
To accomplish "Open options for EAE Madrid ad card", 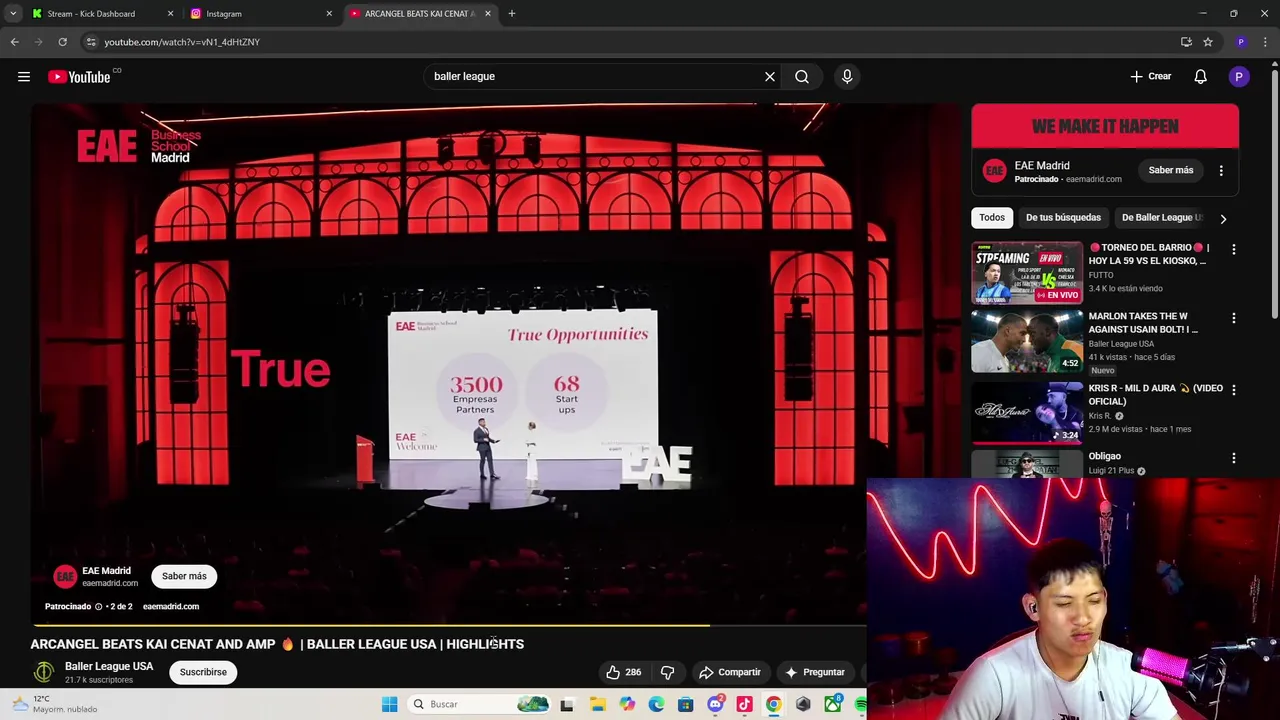I will [1221, 171].
